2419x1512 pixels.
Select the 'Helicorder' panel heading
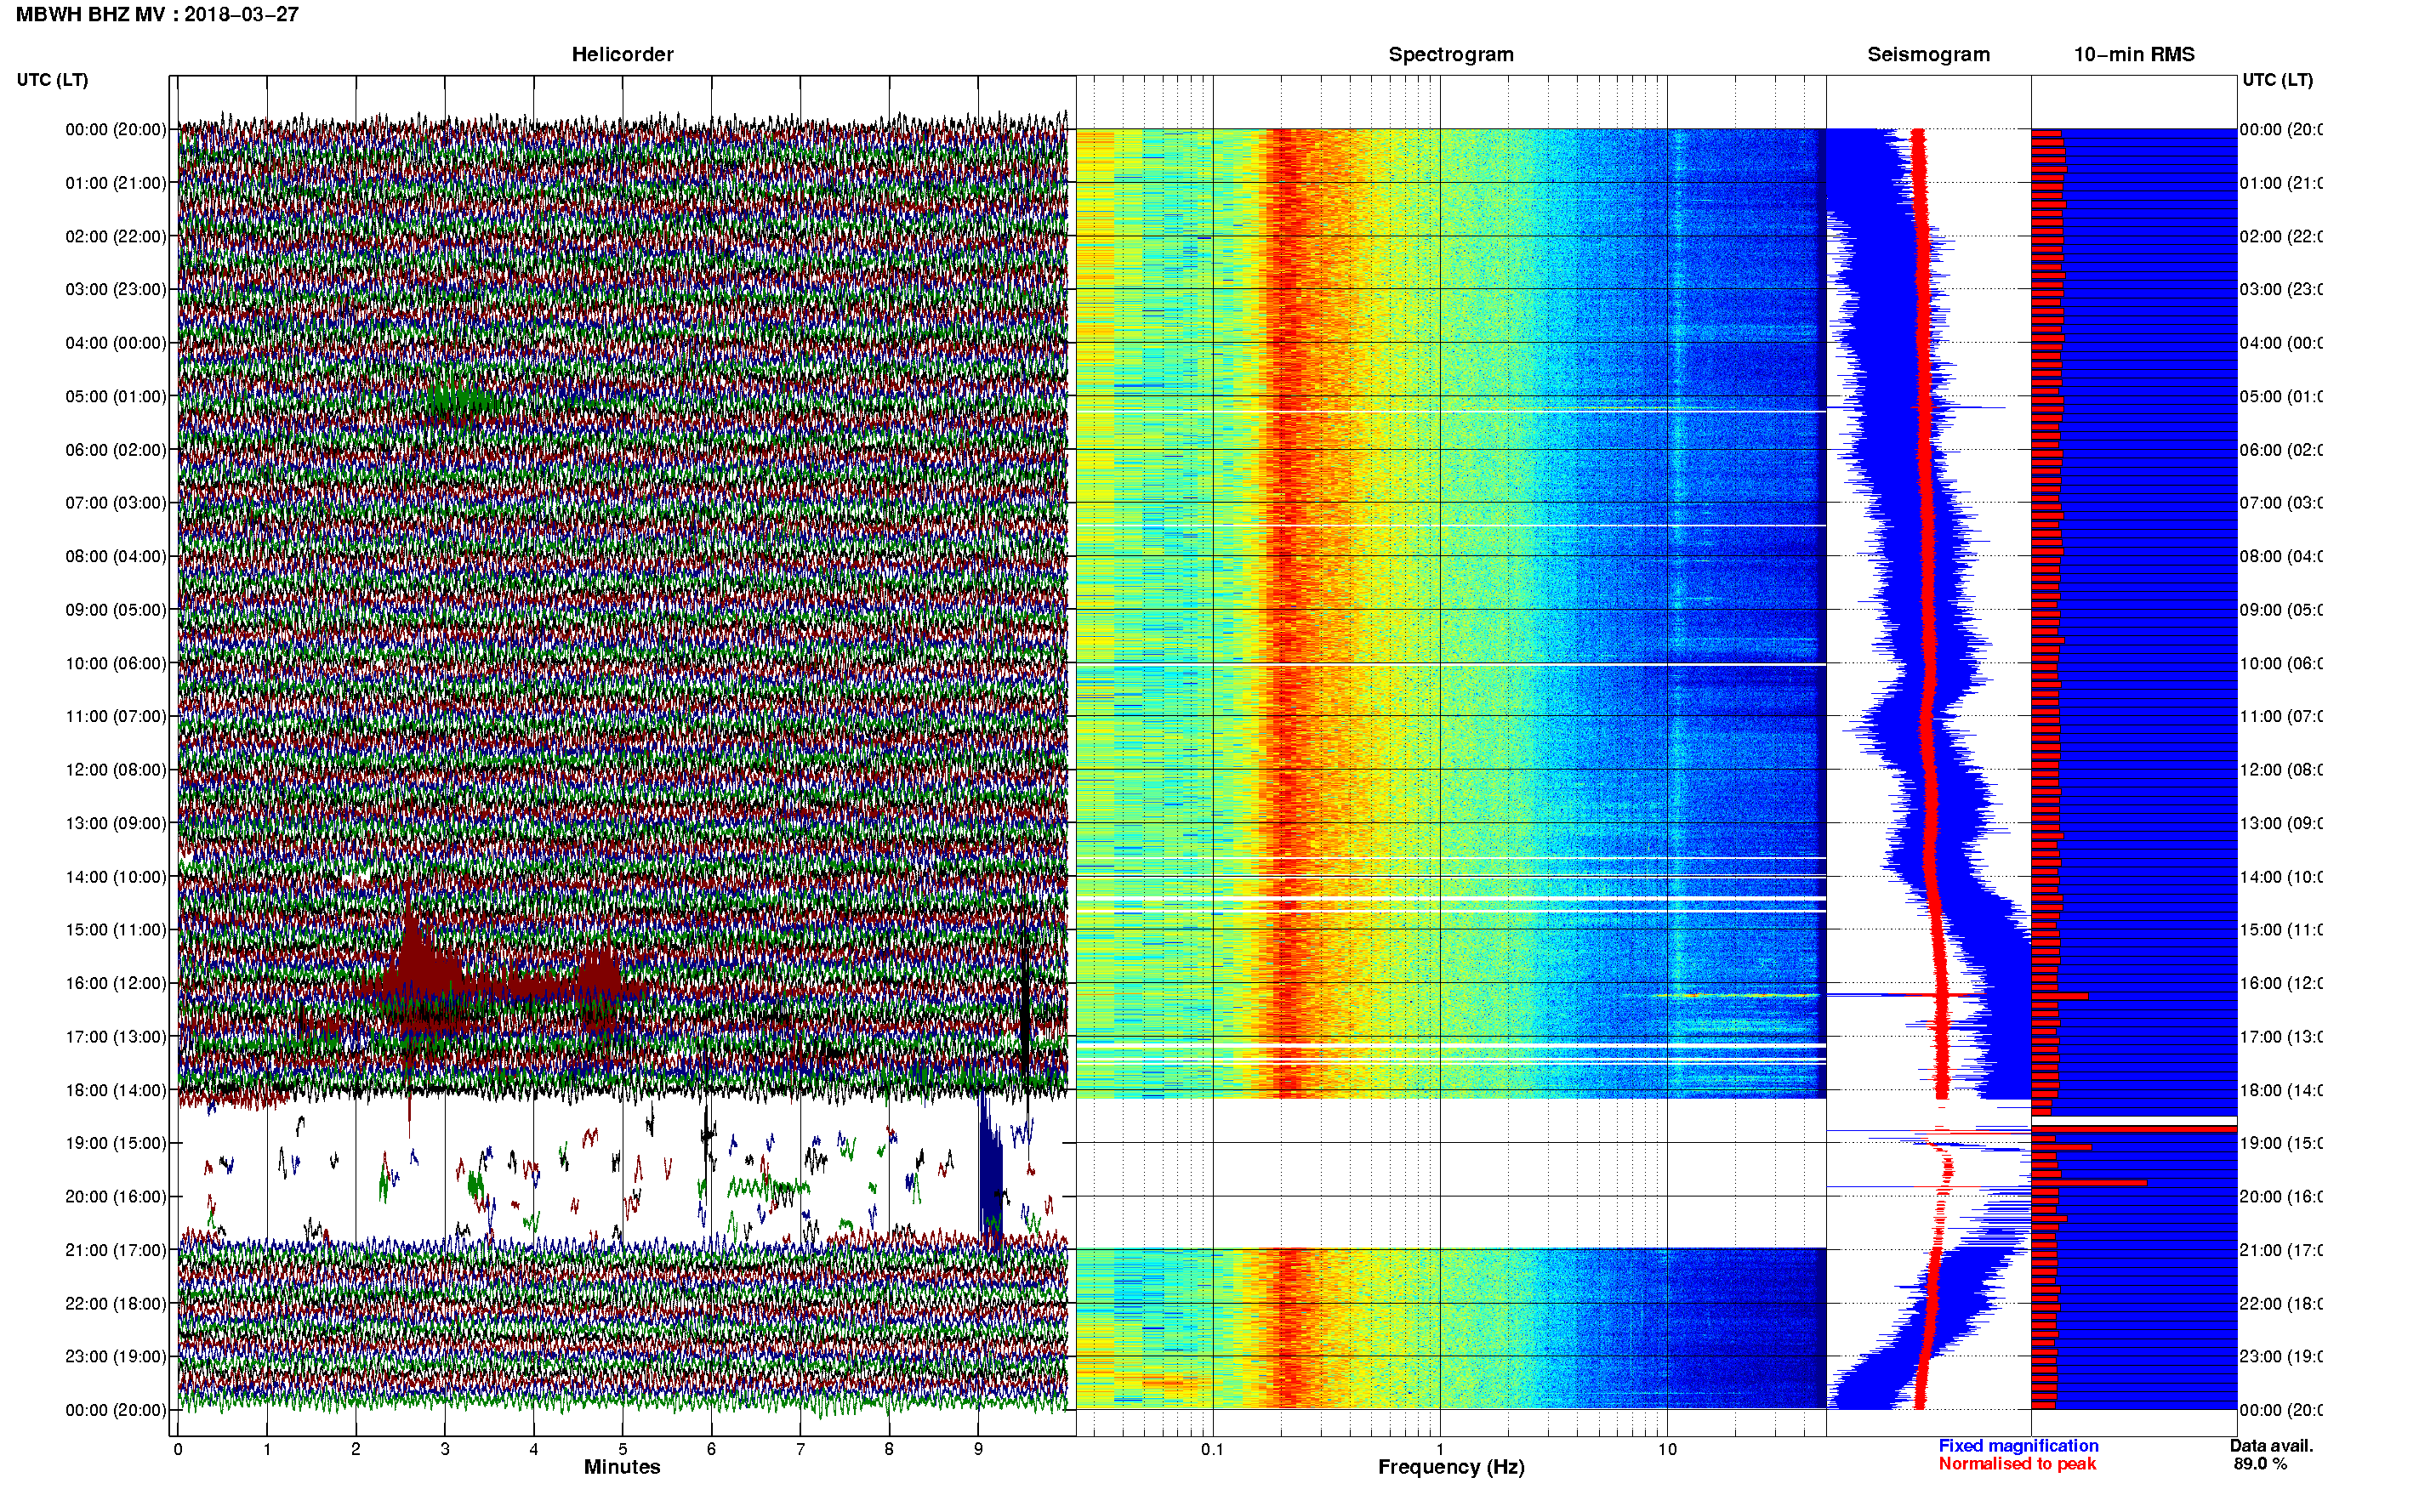pos(622,54)
